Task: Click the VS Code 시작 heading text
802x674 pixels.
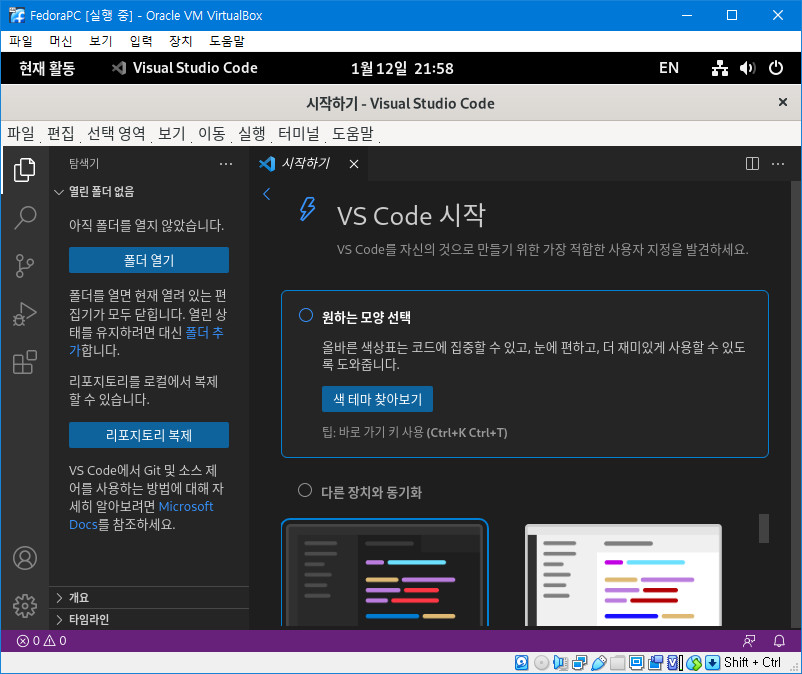Action: click(x=411, y=215)
